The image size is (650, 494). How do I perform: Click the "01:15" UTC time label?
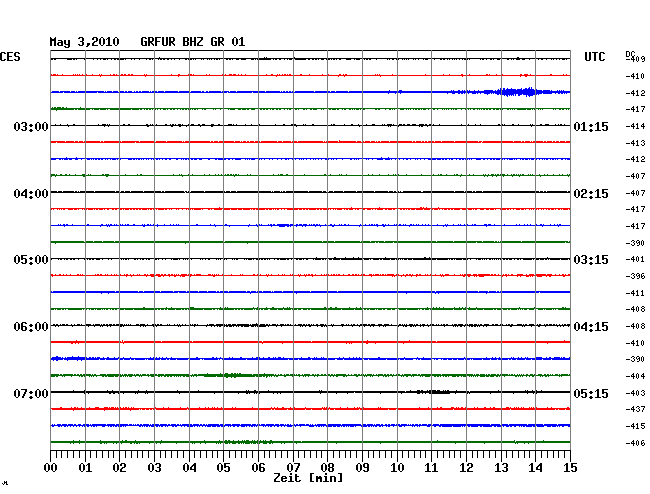591,126
